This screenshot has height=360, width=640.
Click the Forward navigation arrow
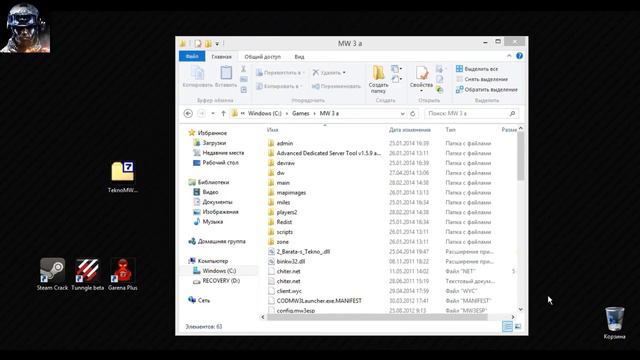(x=201, y=113)
